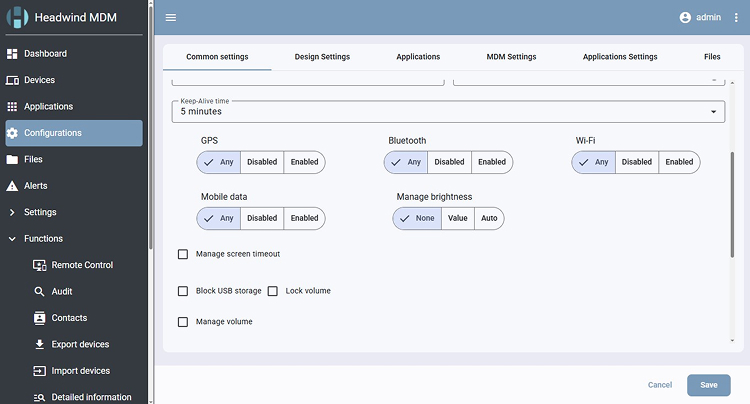The image size is (750, 404).
Task: Set Mobile data to Any
Action: coord(219,218)
